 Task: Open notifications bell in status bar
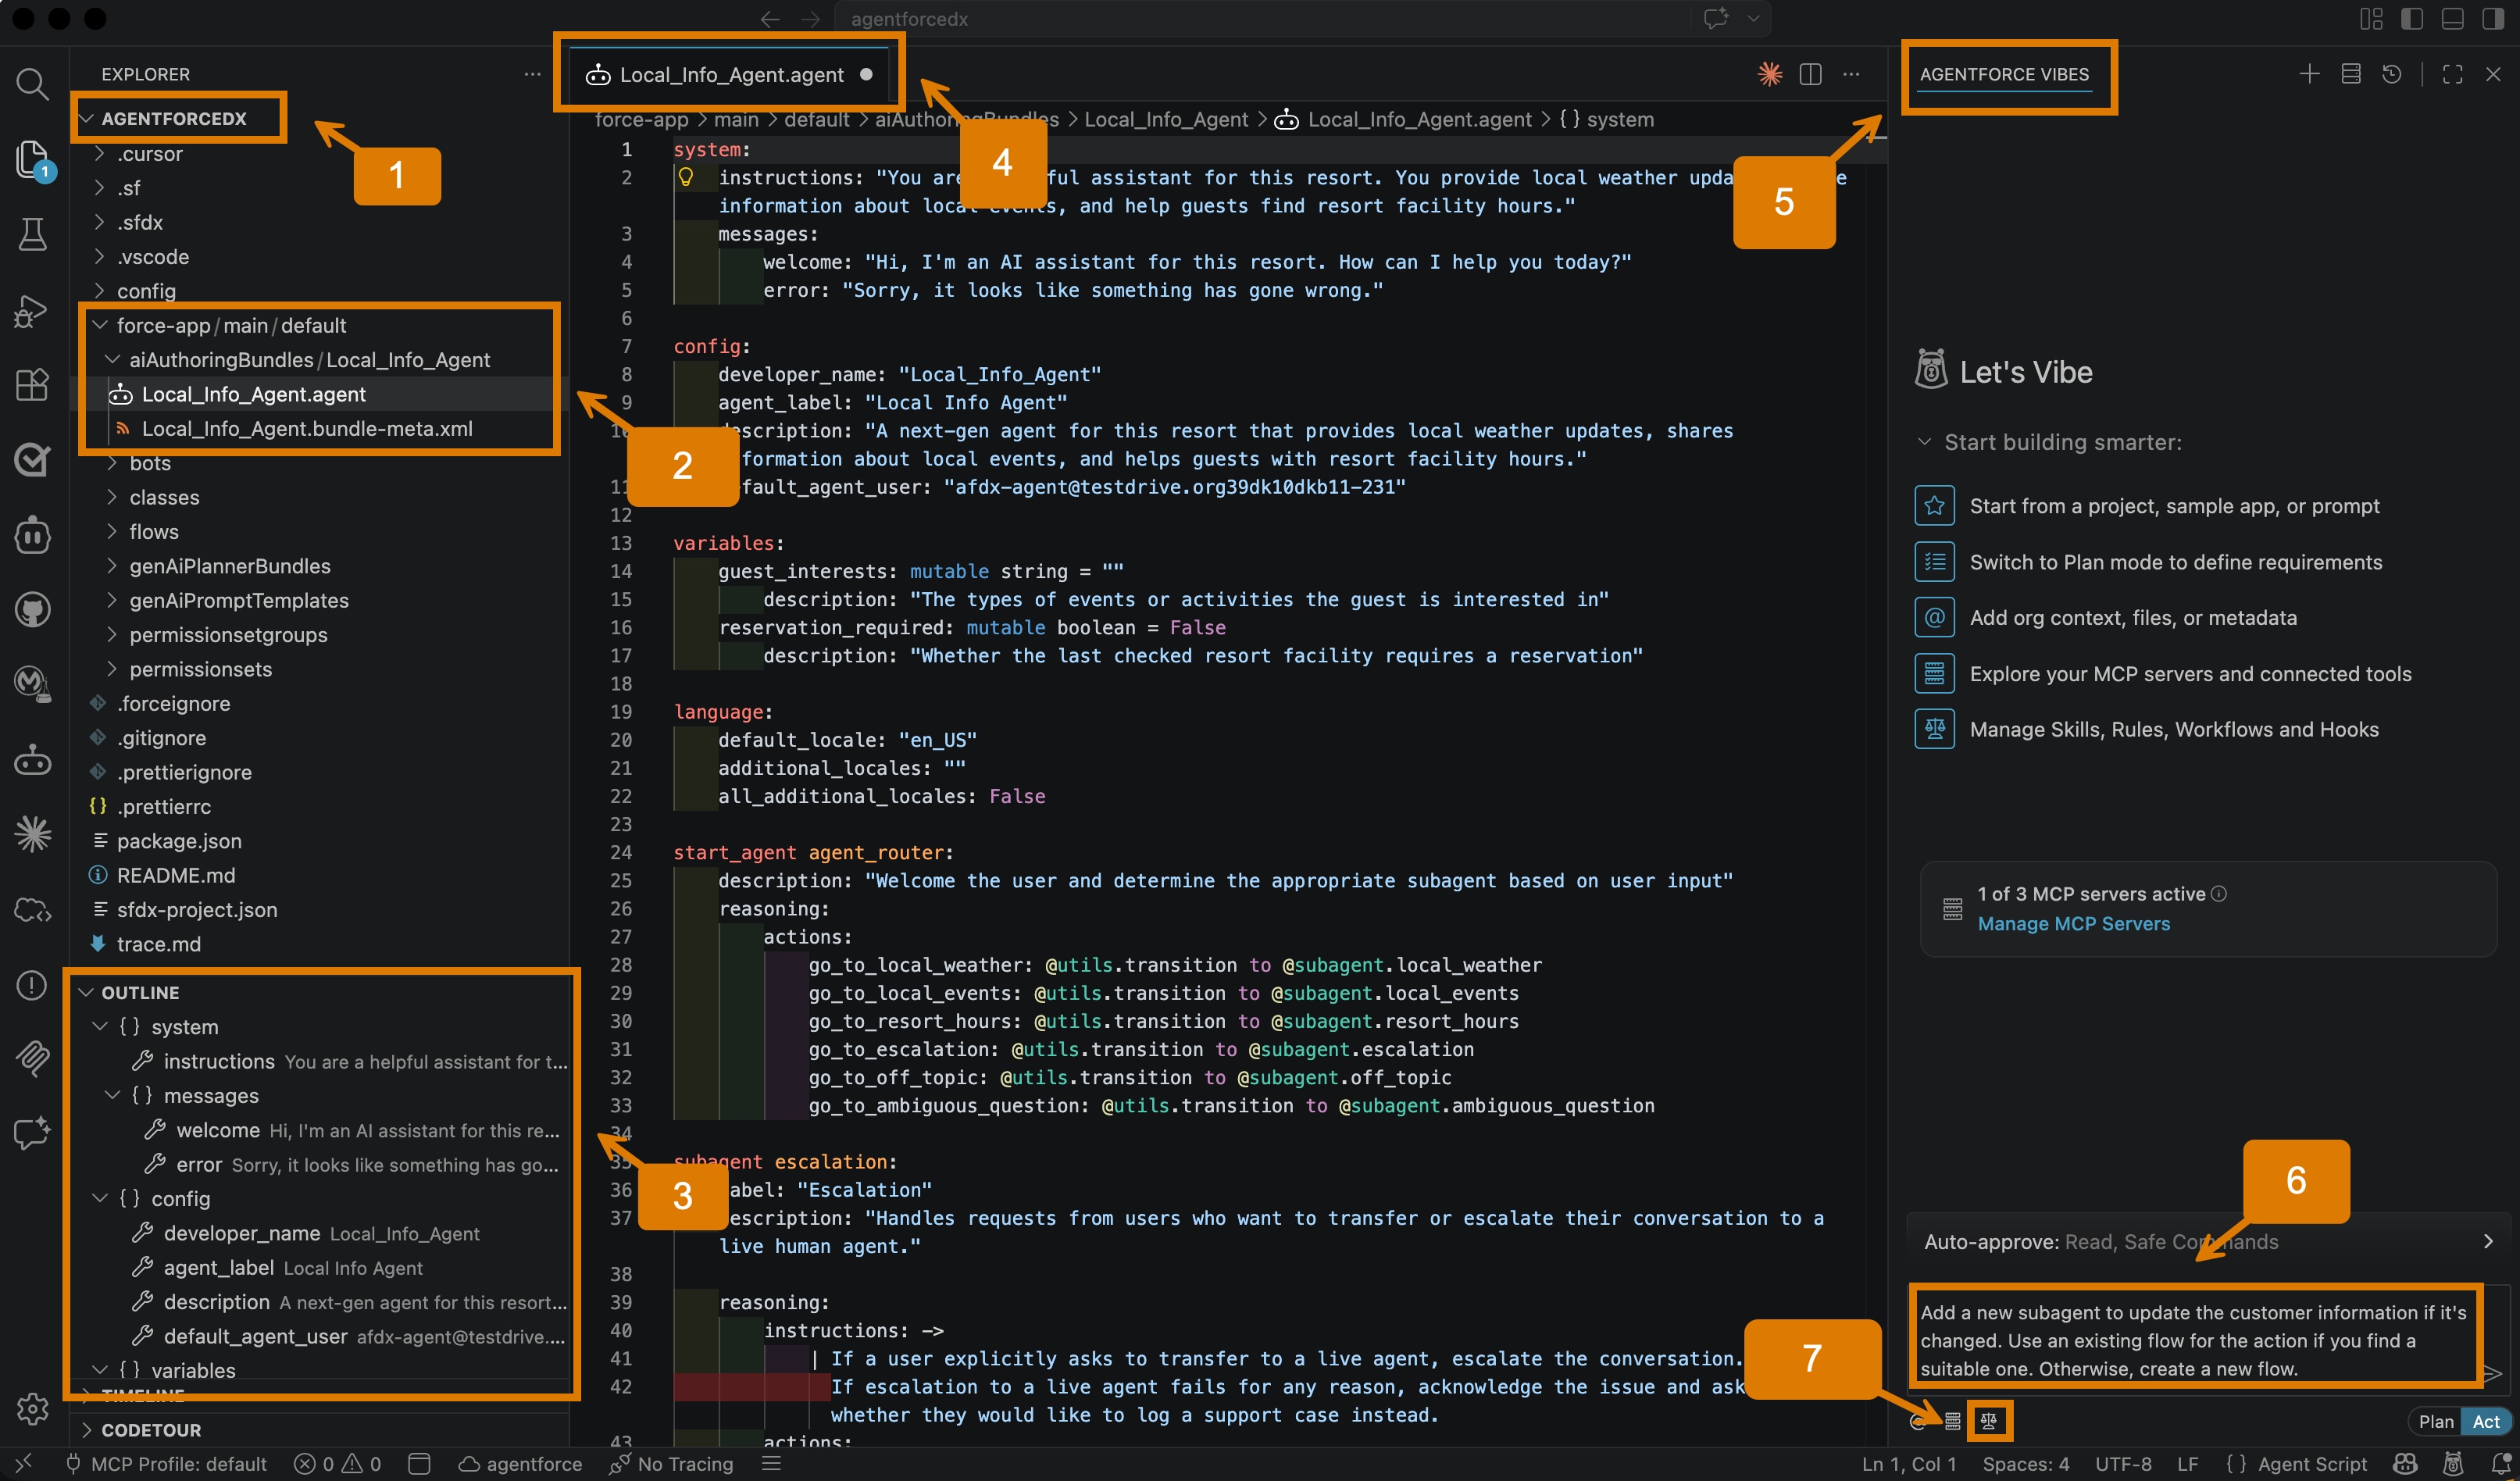(x=2501, y=1463)
